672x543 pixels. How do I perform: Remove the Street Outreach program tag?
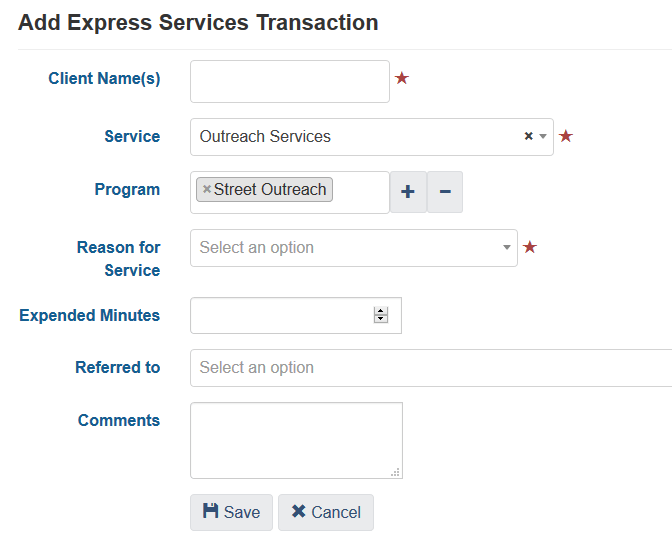[x=207, y=190]
